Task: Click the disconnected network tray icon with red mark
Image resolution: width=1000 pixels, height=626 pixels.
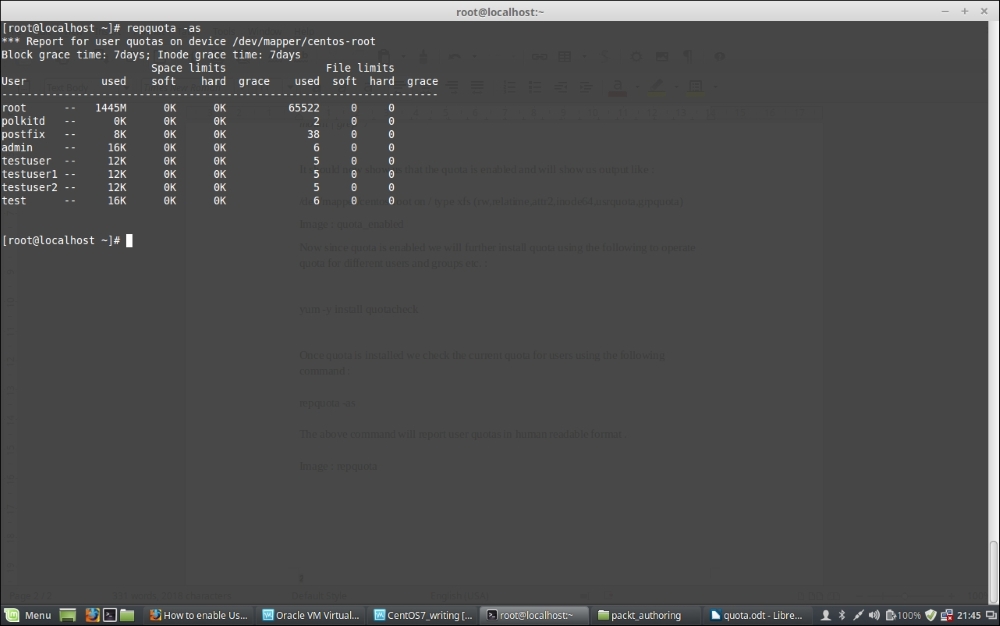Action: 947,615
